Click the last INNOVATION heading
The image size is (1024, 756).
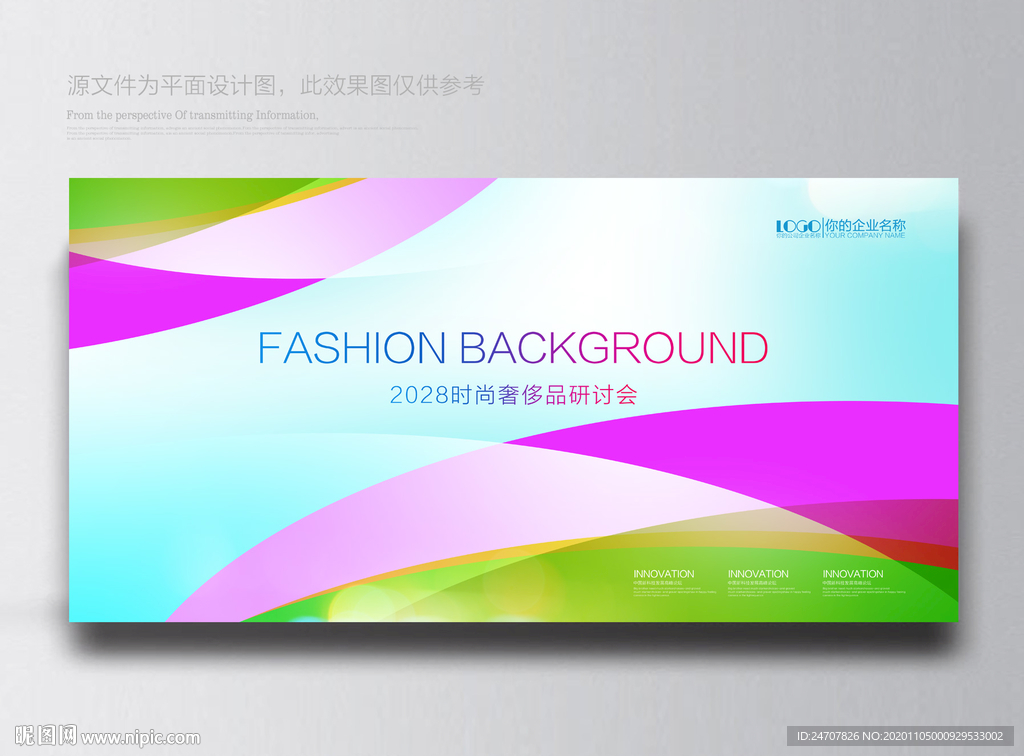pyautogui.click(x=853, y=574)
